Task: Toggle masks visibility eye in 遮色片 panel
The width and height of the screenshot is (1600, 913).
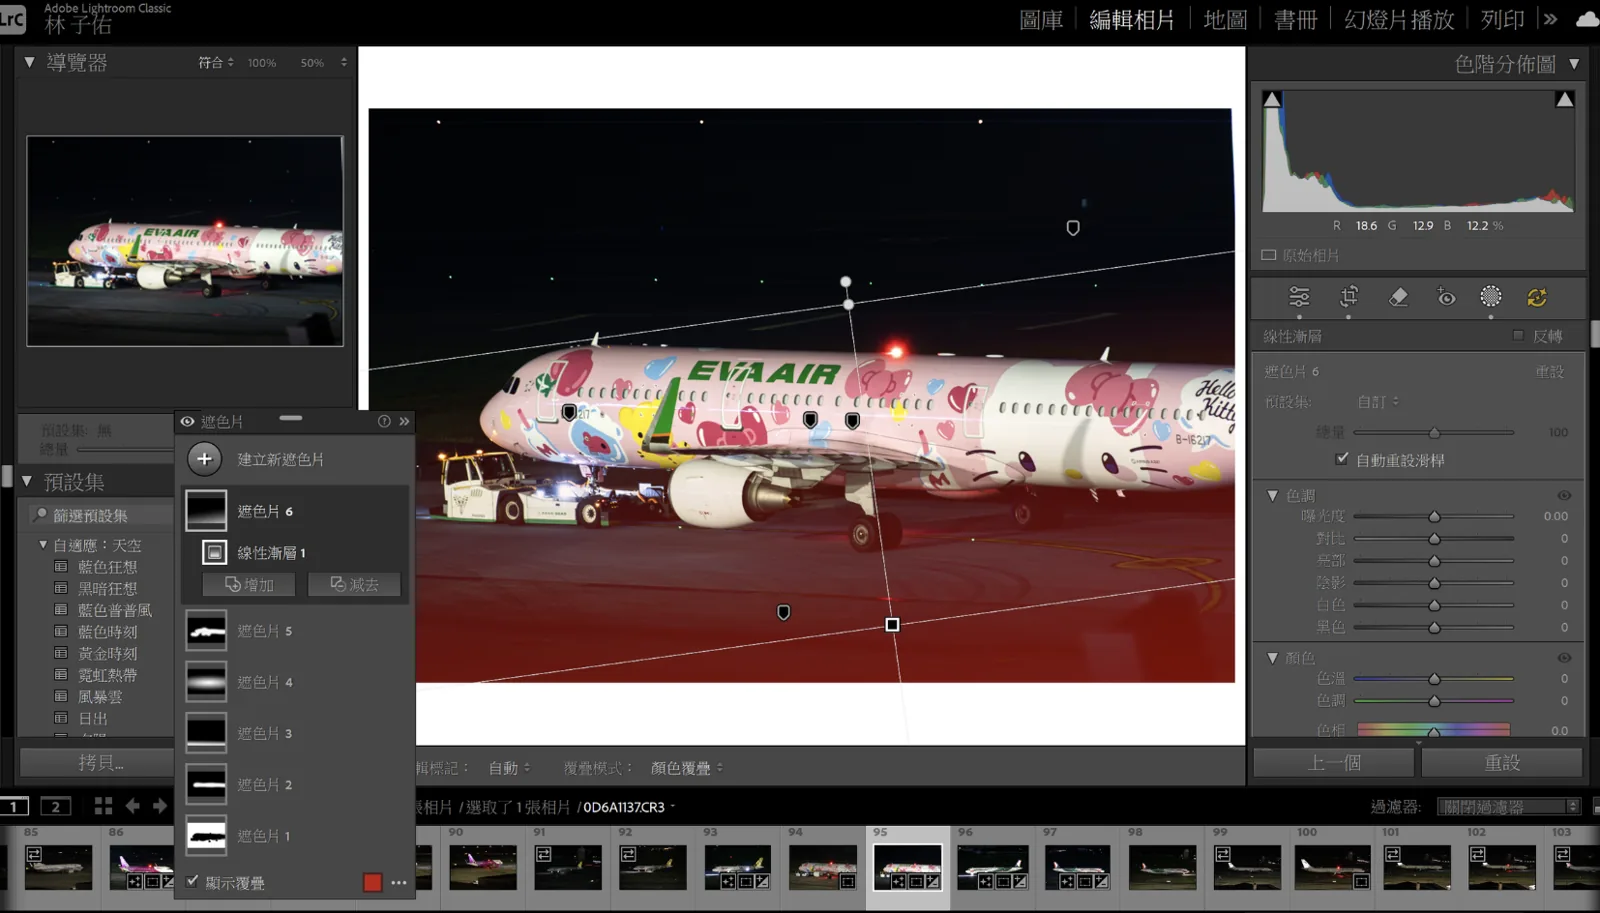Action: (187, 422)
